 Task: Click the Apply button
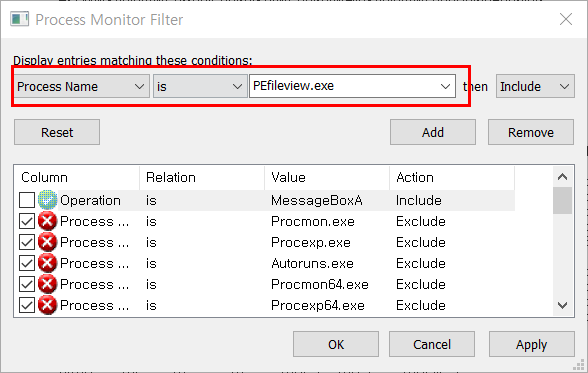pyautogui.click(x=531, y=344)
